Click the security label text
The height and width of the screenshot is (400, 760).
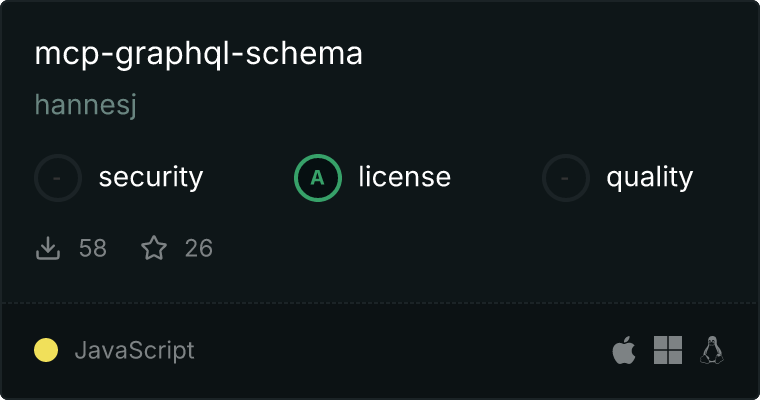[x=151, y=177]
